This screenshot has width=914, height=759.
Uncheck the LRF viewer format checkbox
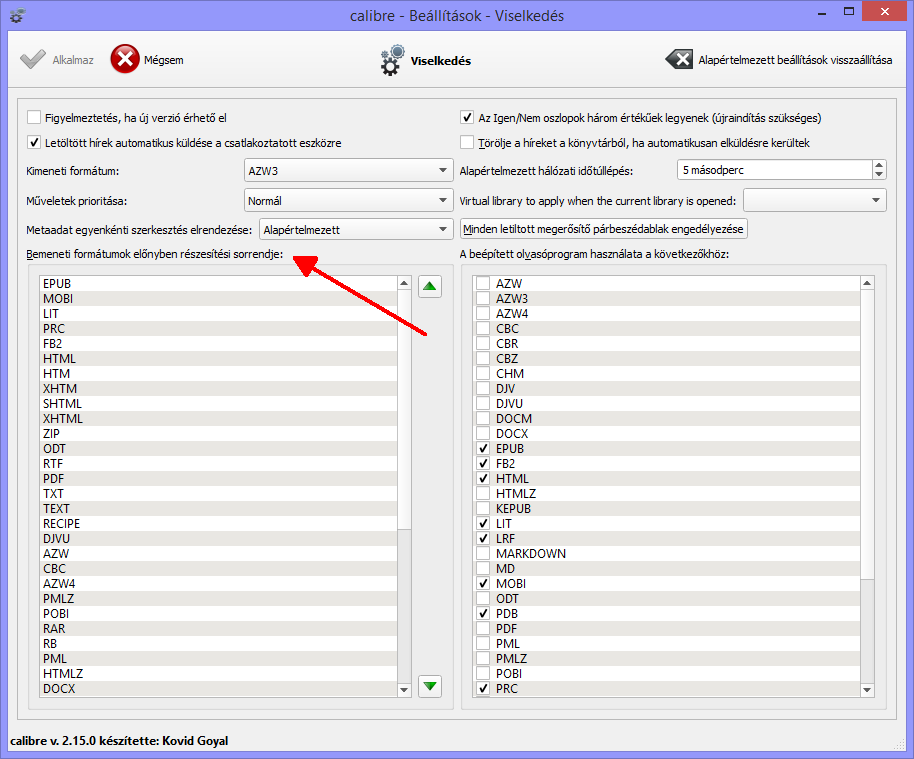(x=483, y=539)
